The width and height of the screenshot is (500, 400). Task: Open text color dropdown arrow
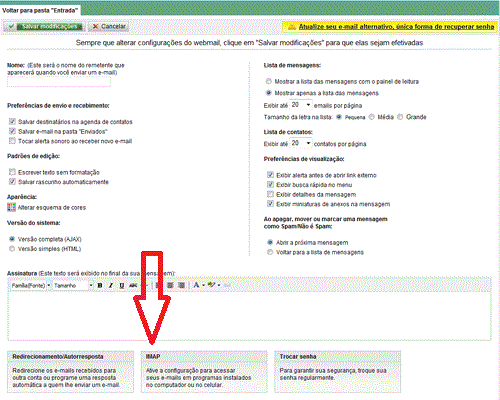203,285
